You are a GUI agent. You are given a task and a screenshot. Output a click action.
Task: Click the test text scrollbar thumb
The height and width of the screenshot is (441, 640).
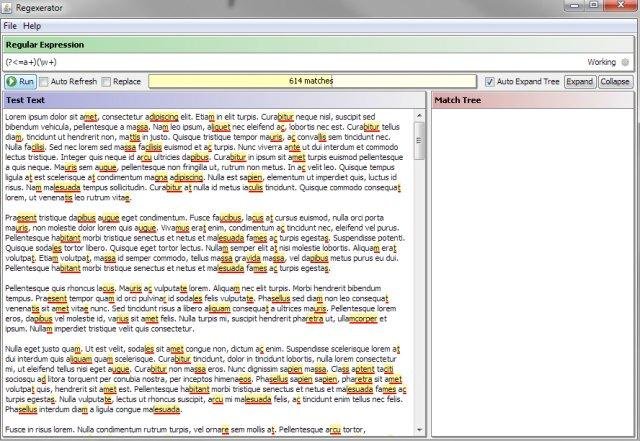419,141
